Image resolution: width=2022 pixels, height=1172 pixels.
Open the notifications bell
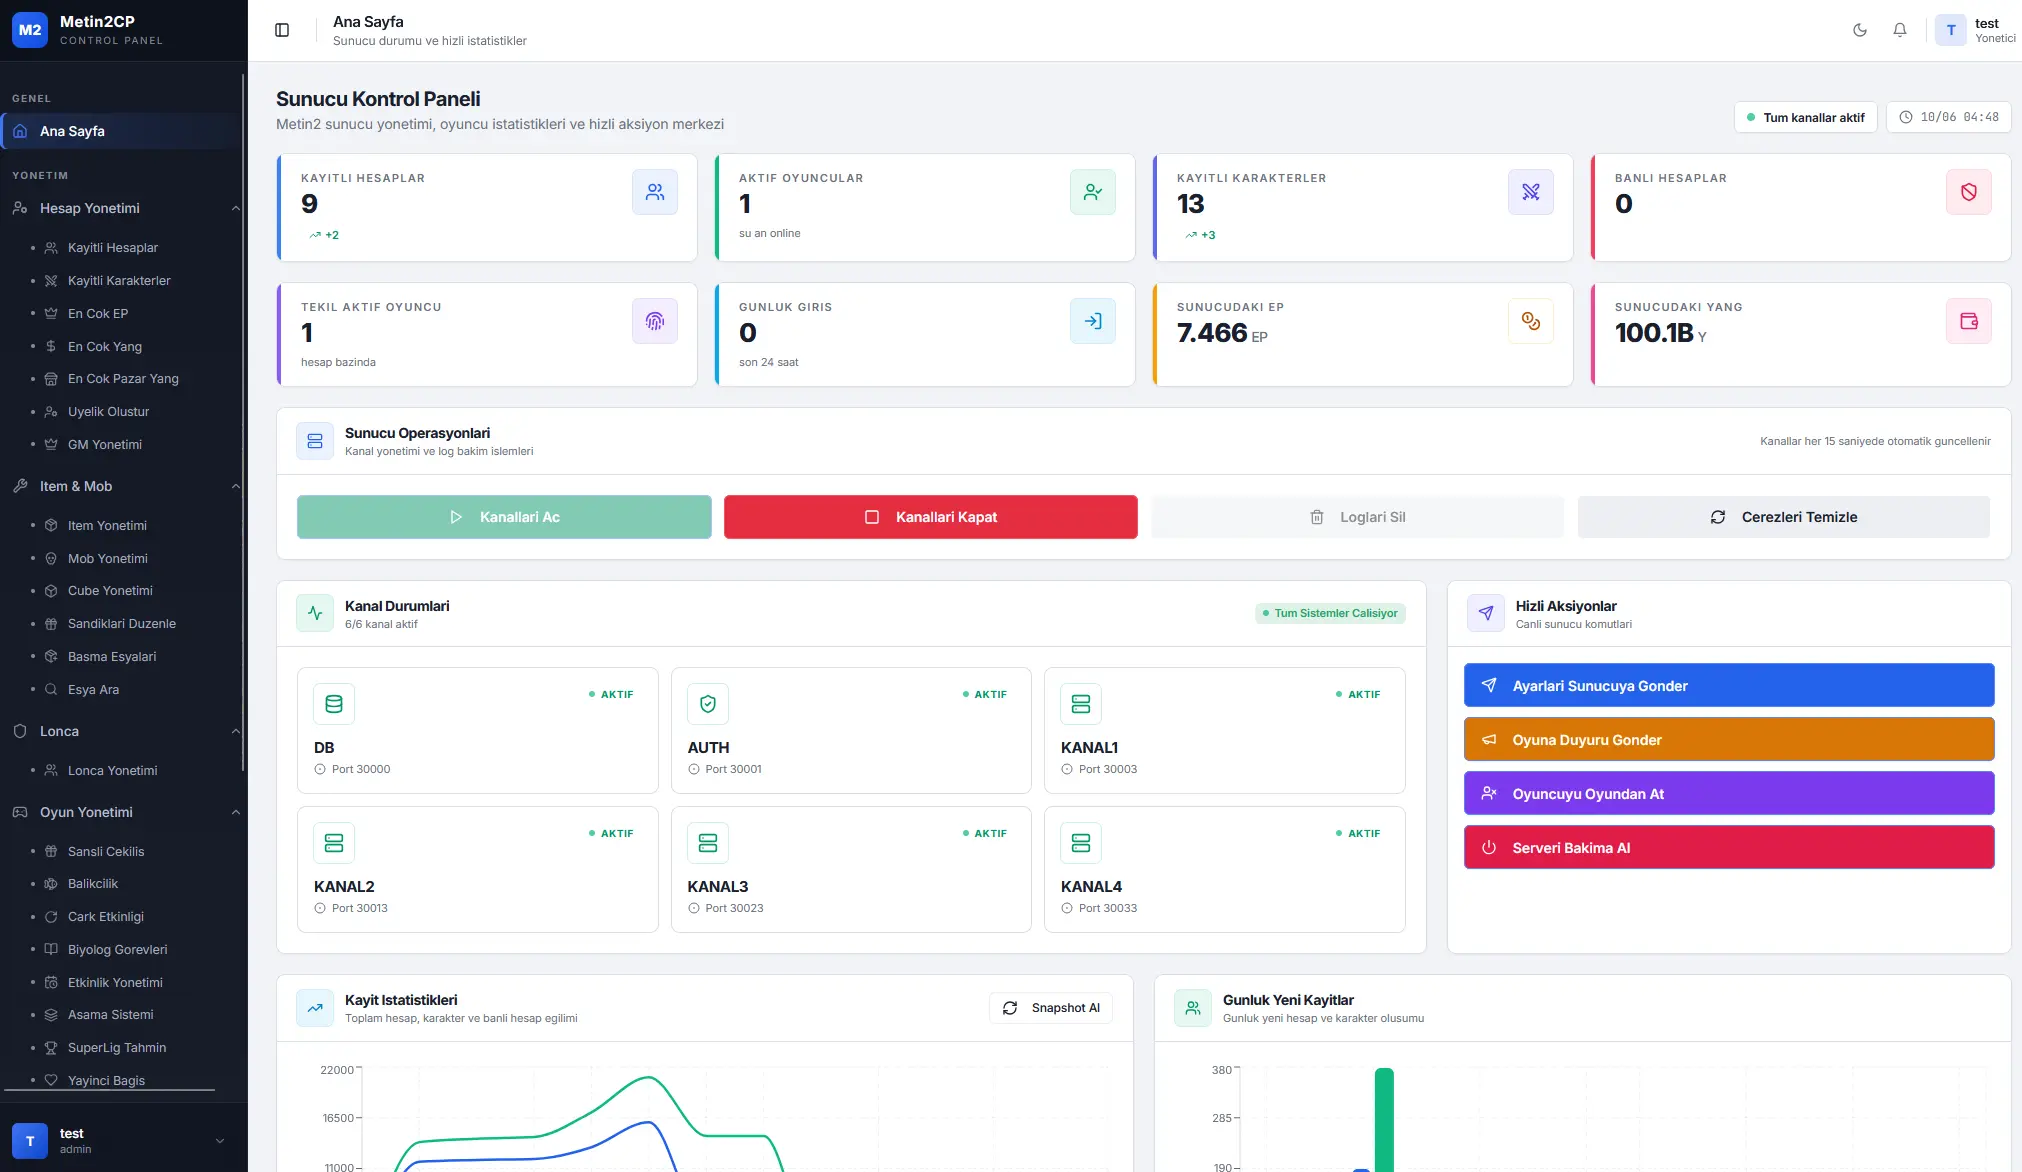click(x=1900, y=30)
